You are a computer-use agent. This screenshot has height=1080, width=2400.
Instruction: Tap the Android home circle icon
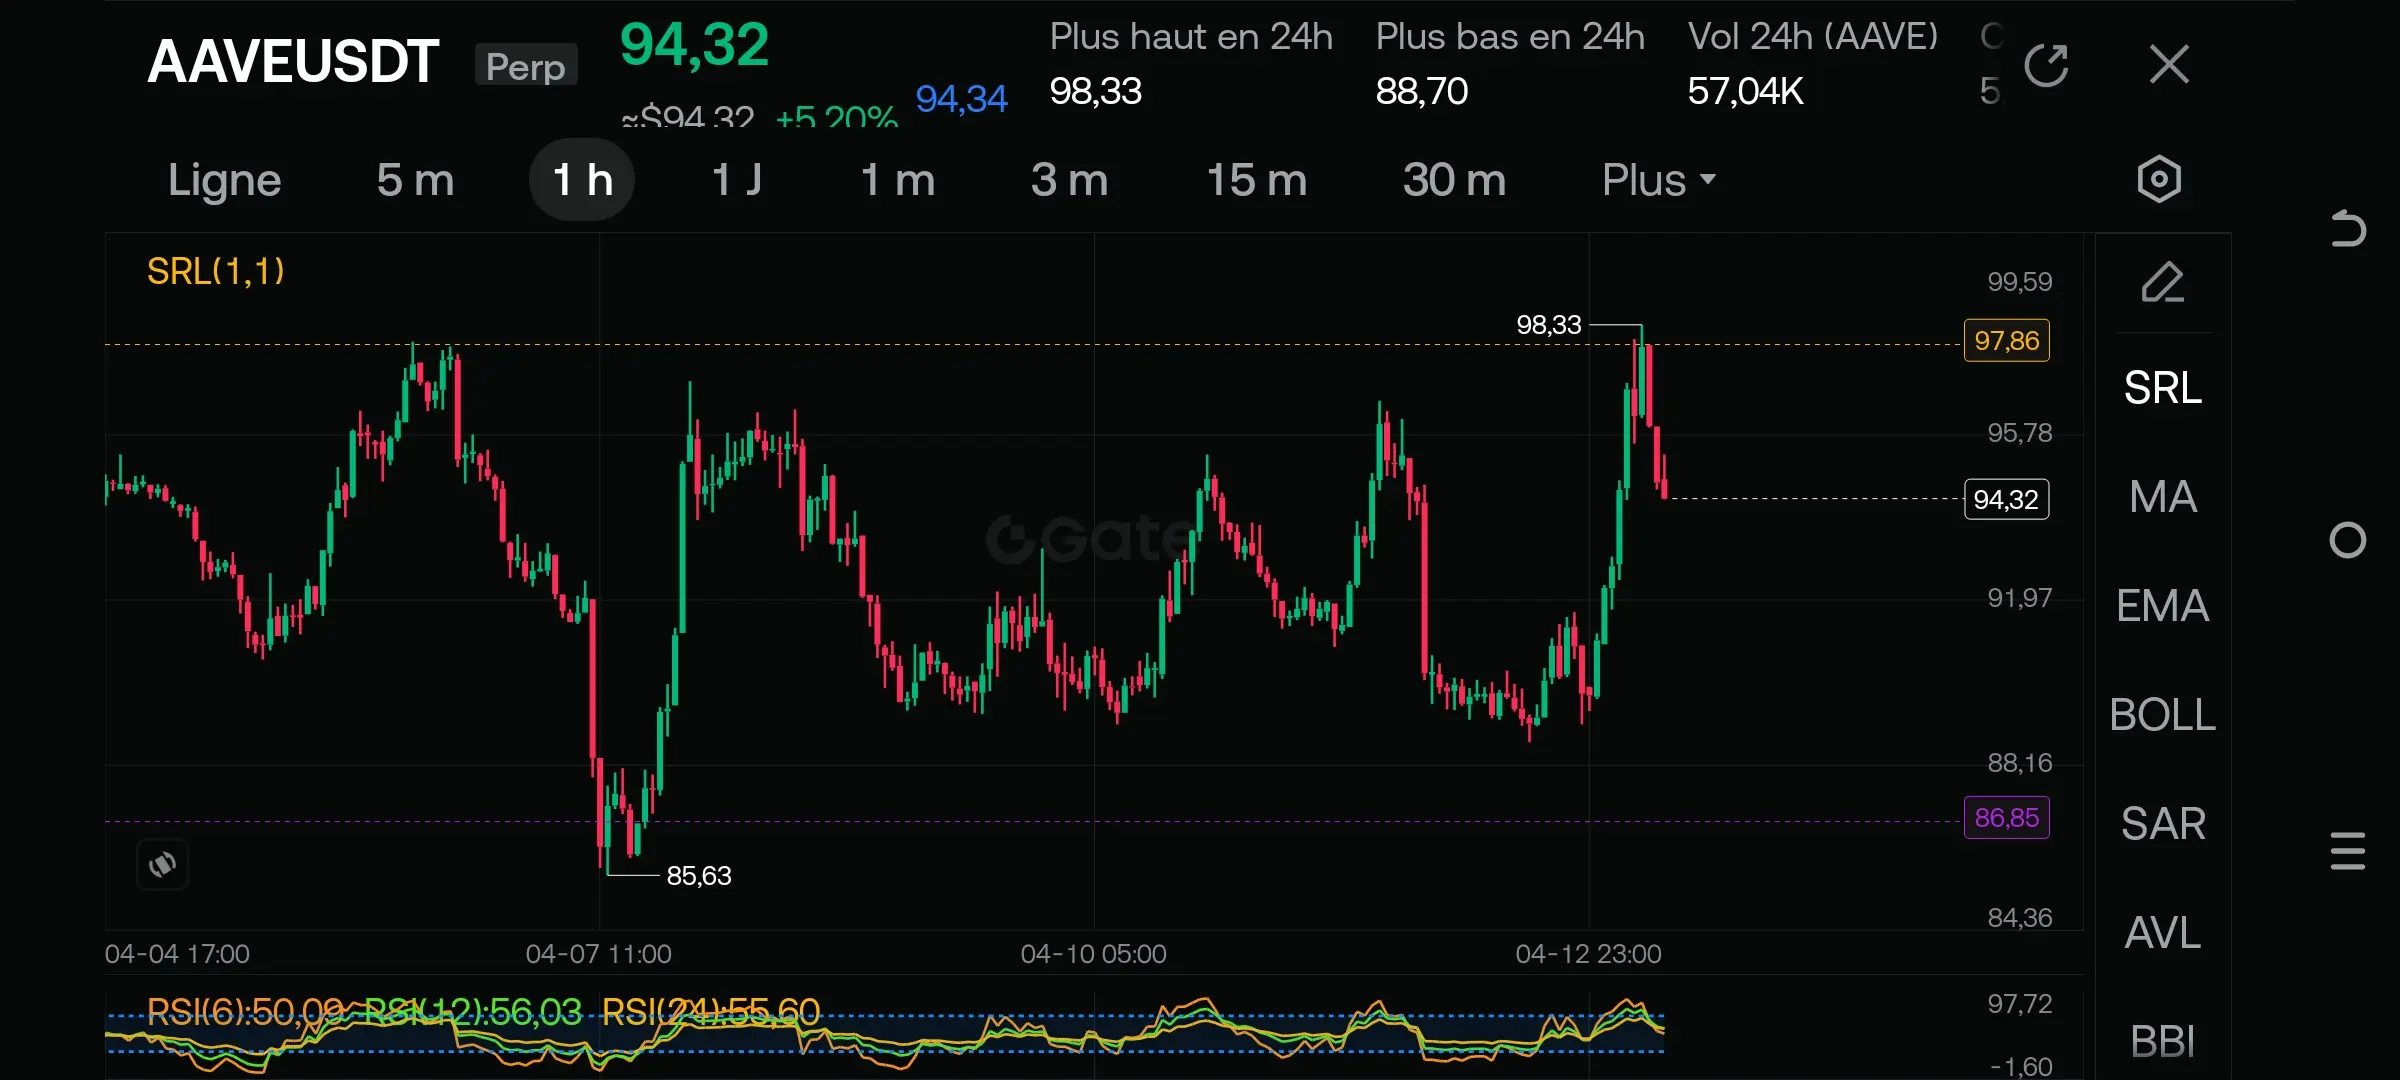pos(2347,540)
